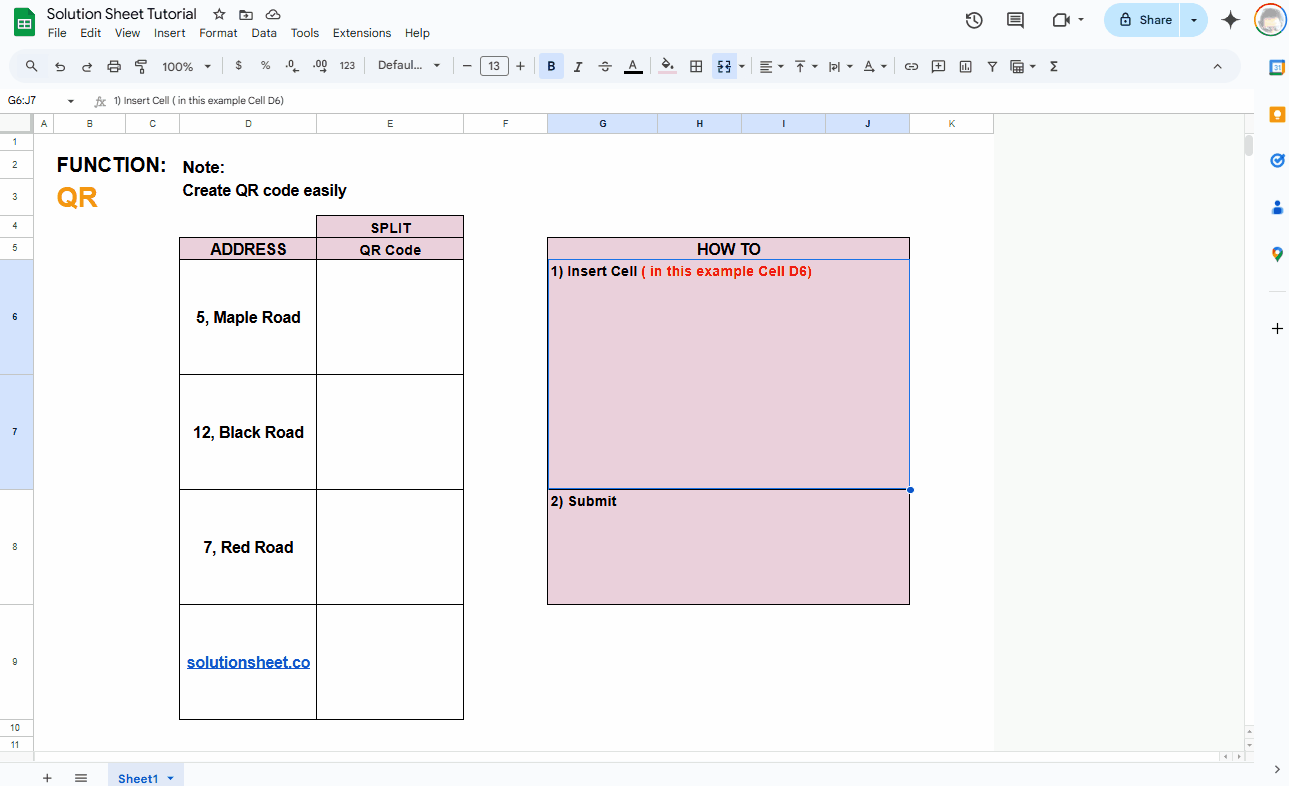Open the Data menu
The height and width of the screenshot is (786, 1289).
264,33
